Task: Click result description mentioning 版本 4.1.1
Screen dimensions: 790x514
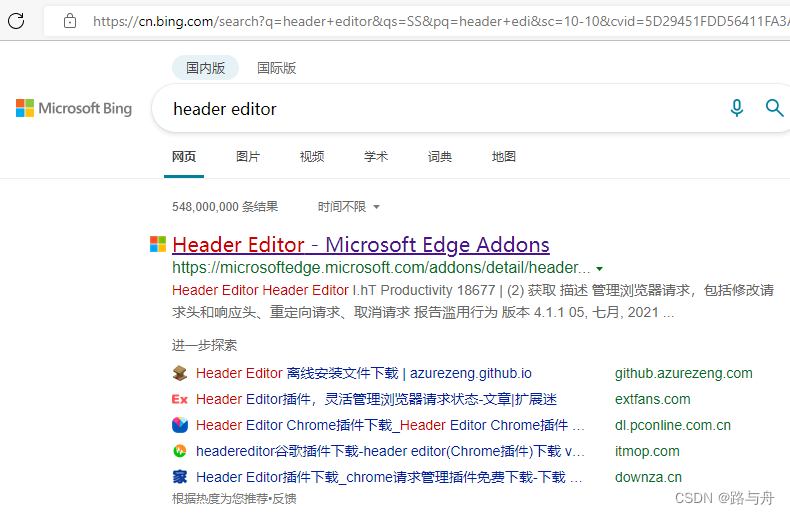Action: tap(473, 301)
